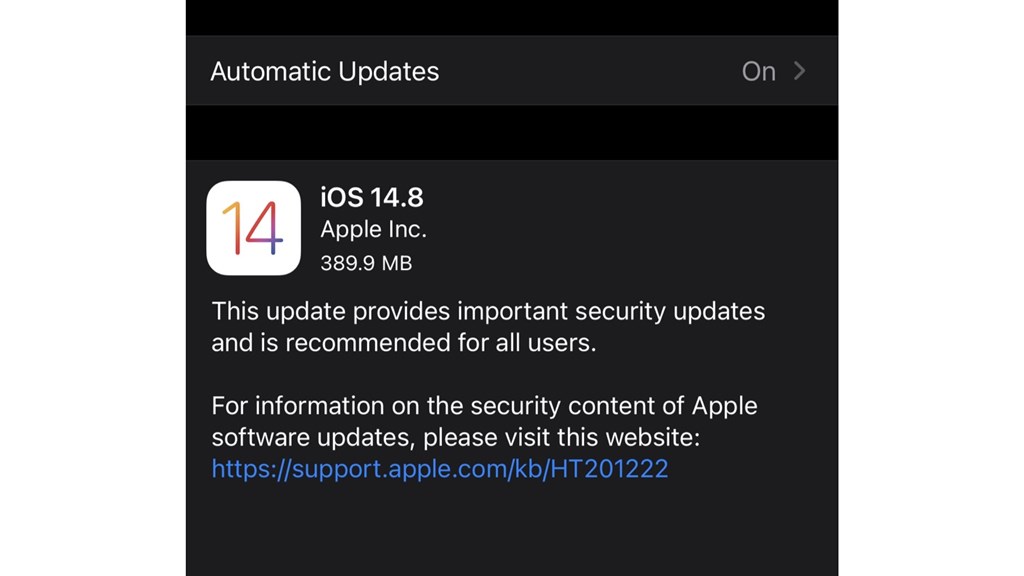This screenshot has height=576, width=1024.
Task: Click the line starting 'For information on the security'
Action: point(484,406)
